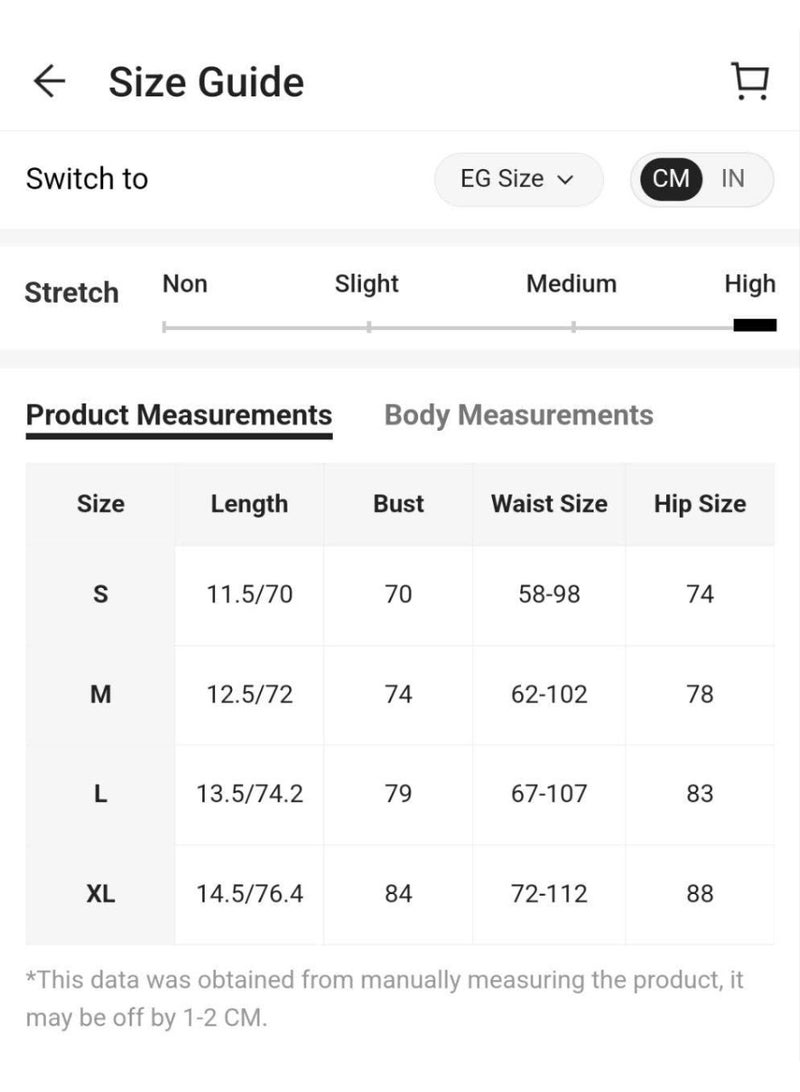
Task: Select size S row
Action: click(100, 594)
